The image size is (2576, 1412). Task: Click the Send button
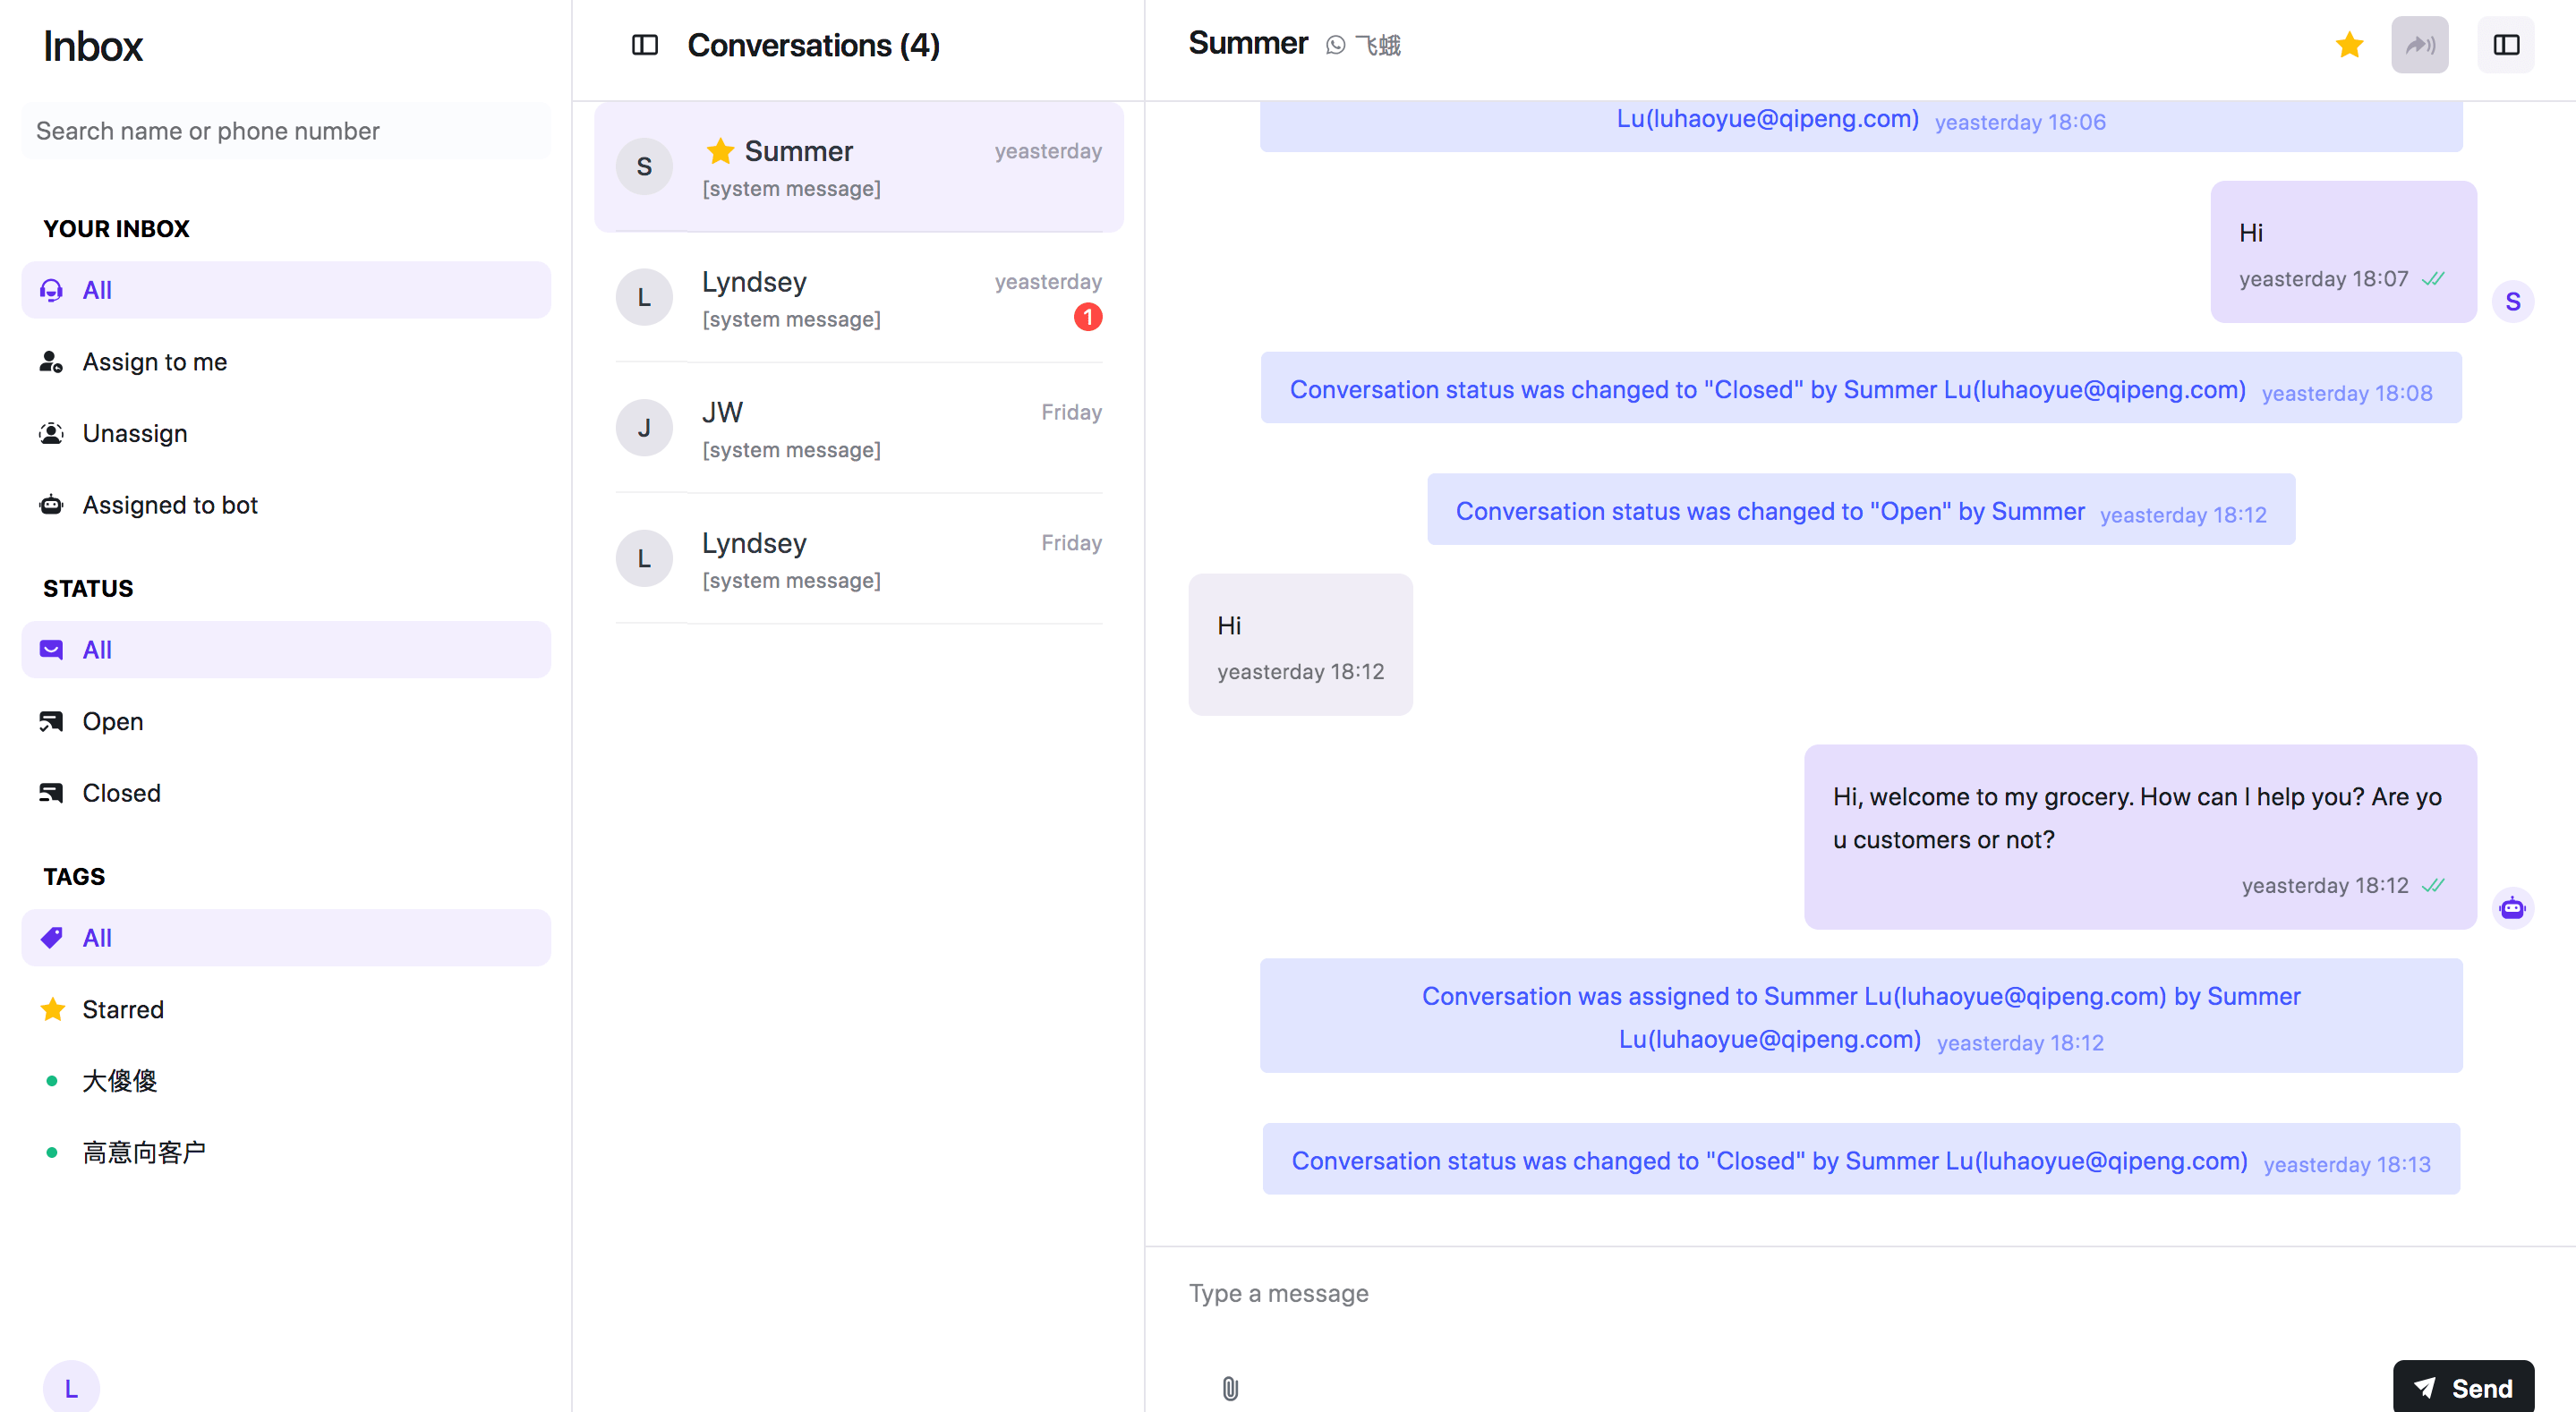click(2464, 1387)
